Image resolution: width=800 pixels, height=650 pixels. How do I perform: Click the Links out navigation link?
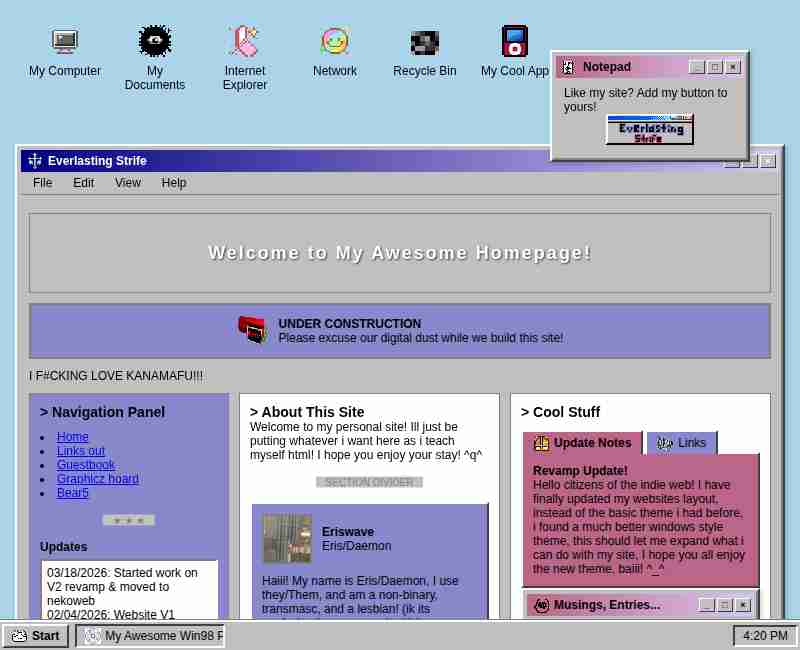coord(80,451)
